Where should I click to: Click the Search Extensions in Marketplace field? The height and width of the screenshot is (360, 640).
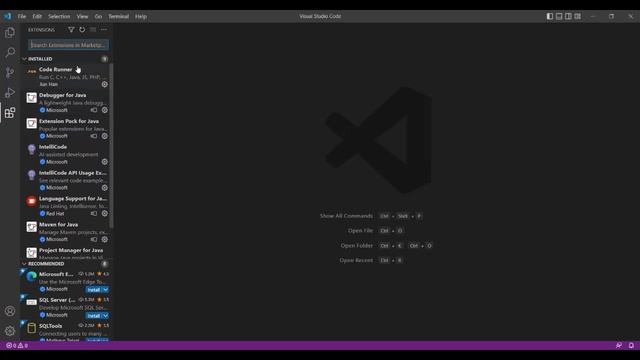[x=69, y=45]
